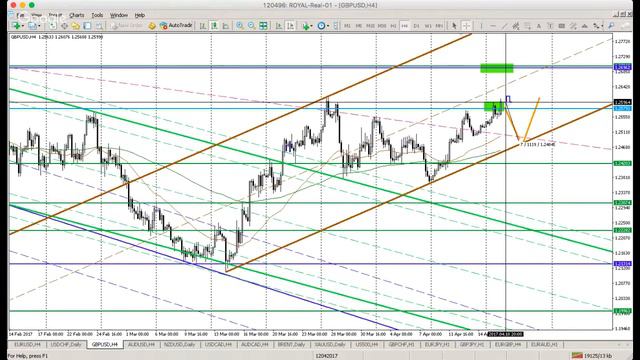Image resolution: width=640 pixels, height=360 pixels.
Task: Toggle the AutoTrade button
Action: (x=176, y=26)
